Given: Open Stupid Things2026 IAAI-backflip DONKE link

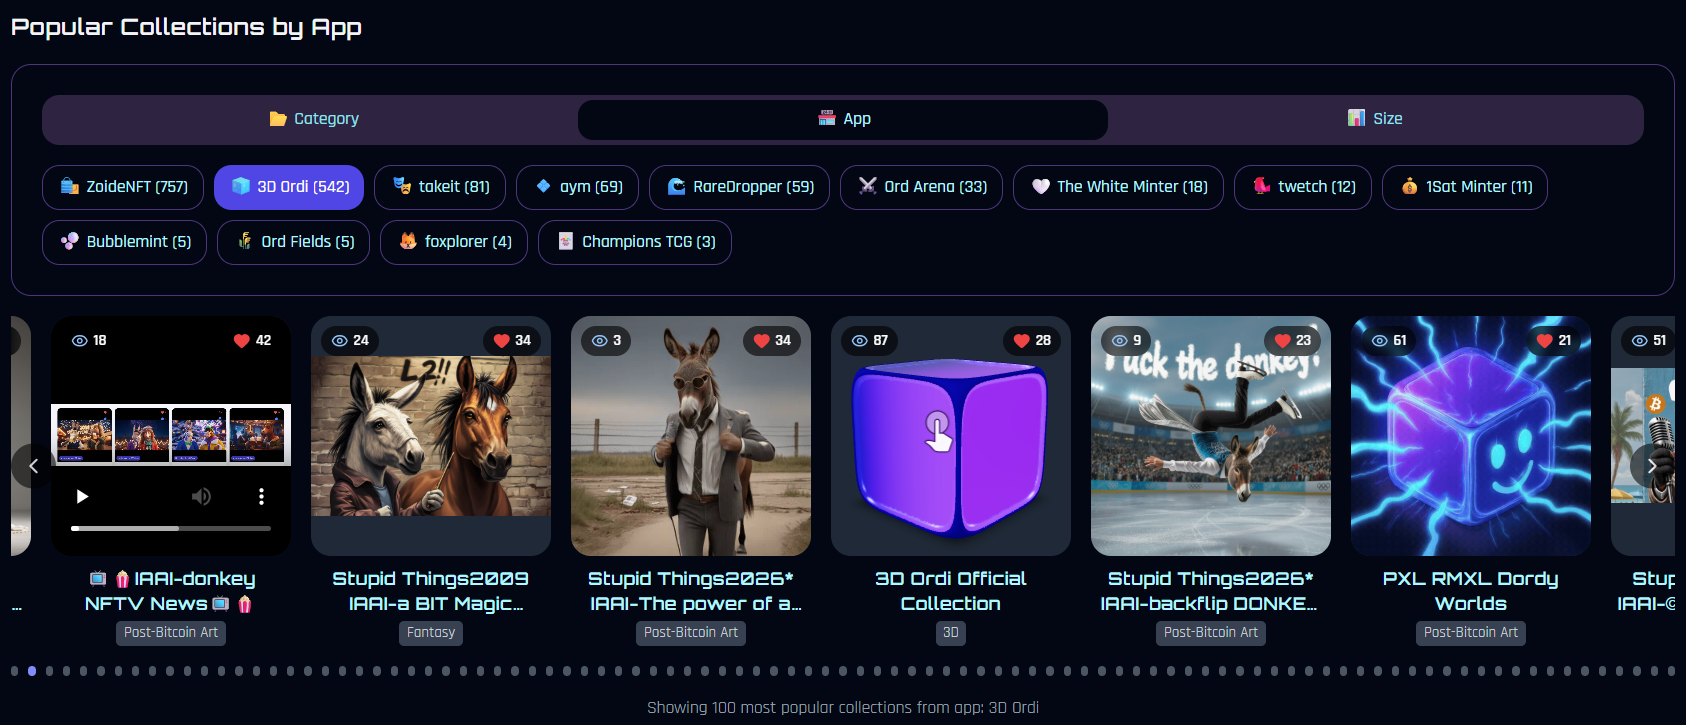Looking at the screenshot, I should [1211, 591].
